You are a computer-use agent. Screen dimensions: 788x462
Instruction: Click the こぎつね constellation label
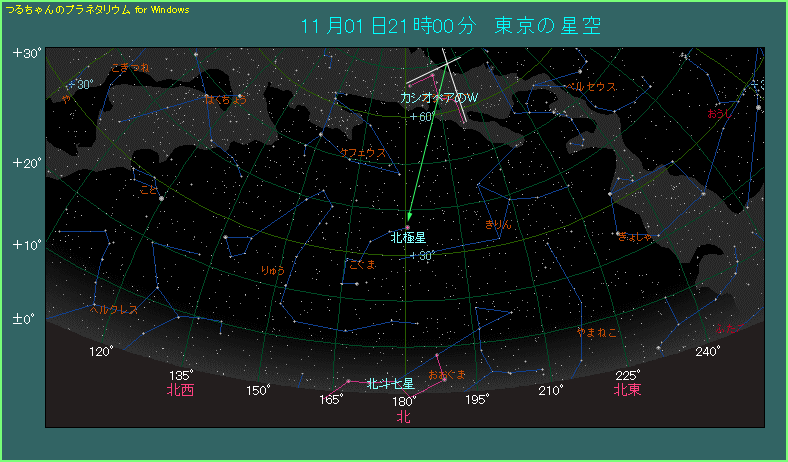point(131,68)
